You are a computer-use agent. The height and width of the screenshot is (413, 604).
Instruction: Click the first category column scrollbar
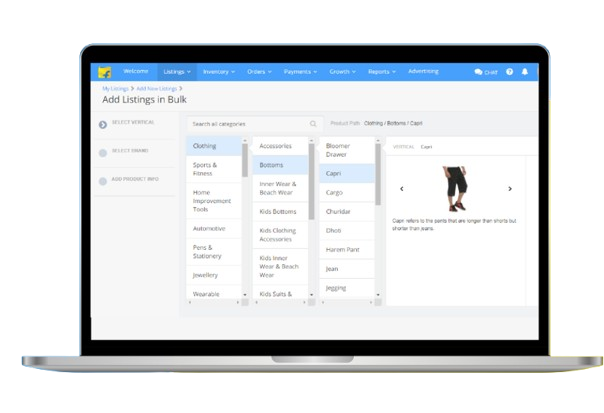[x=245, y=160]
